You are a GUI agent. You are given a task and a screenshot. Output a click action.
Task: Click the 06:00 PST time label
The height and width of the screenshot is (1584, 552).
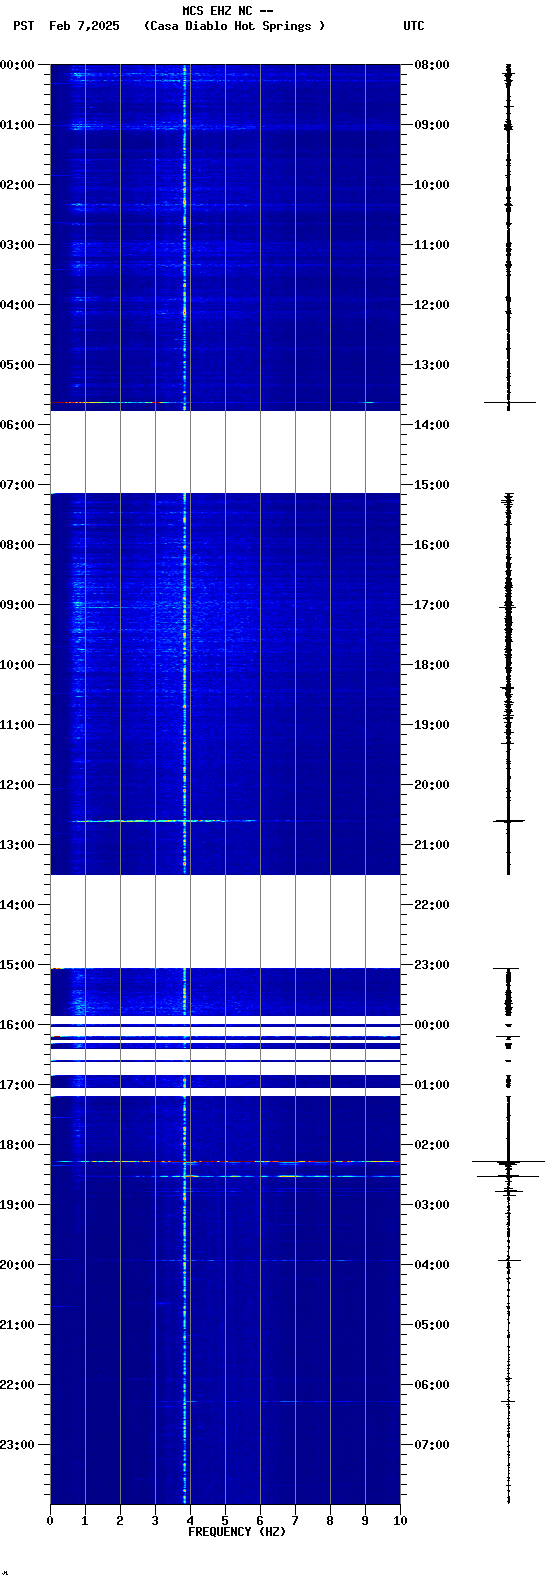pyautogui.click(x=18, y=425)
